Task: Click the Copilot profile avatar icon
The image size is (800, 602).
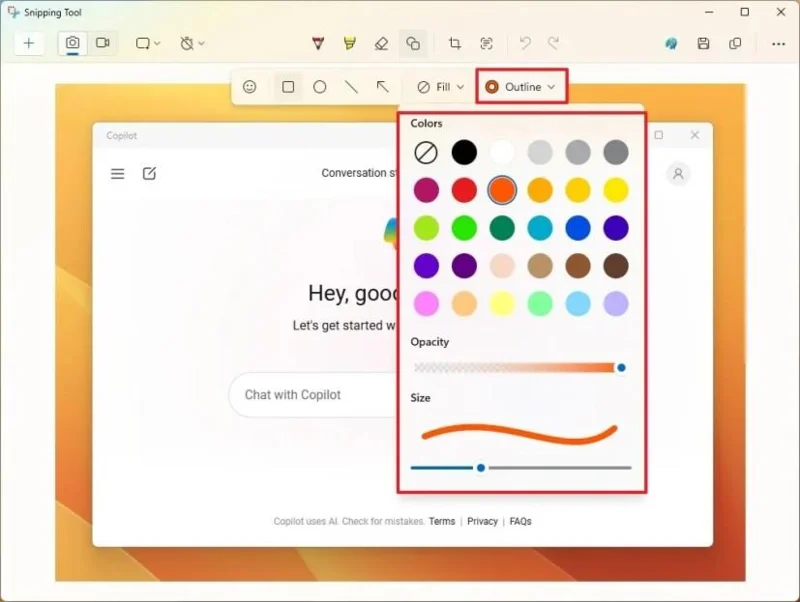Action: coord(678,174)
